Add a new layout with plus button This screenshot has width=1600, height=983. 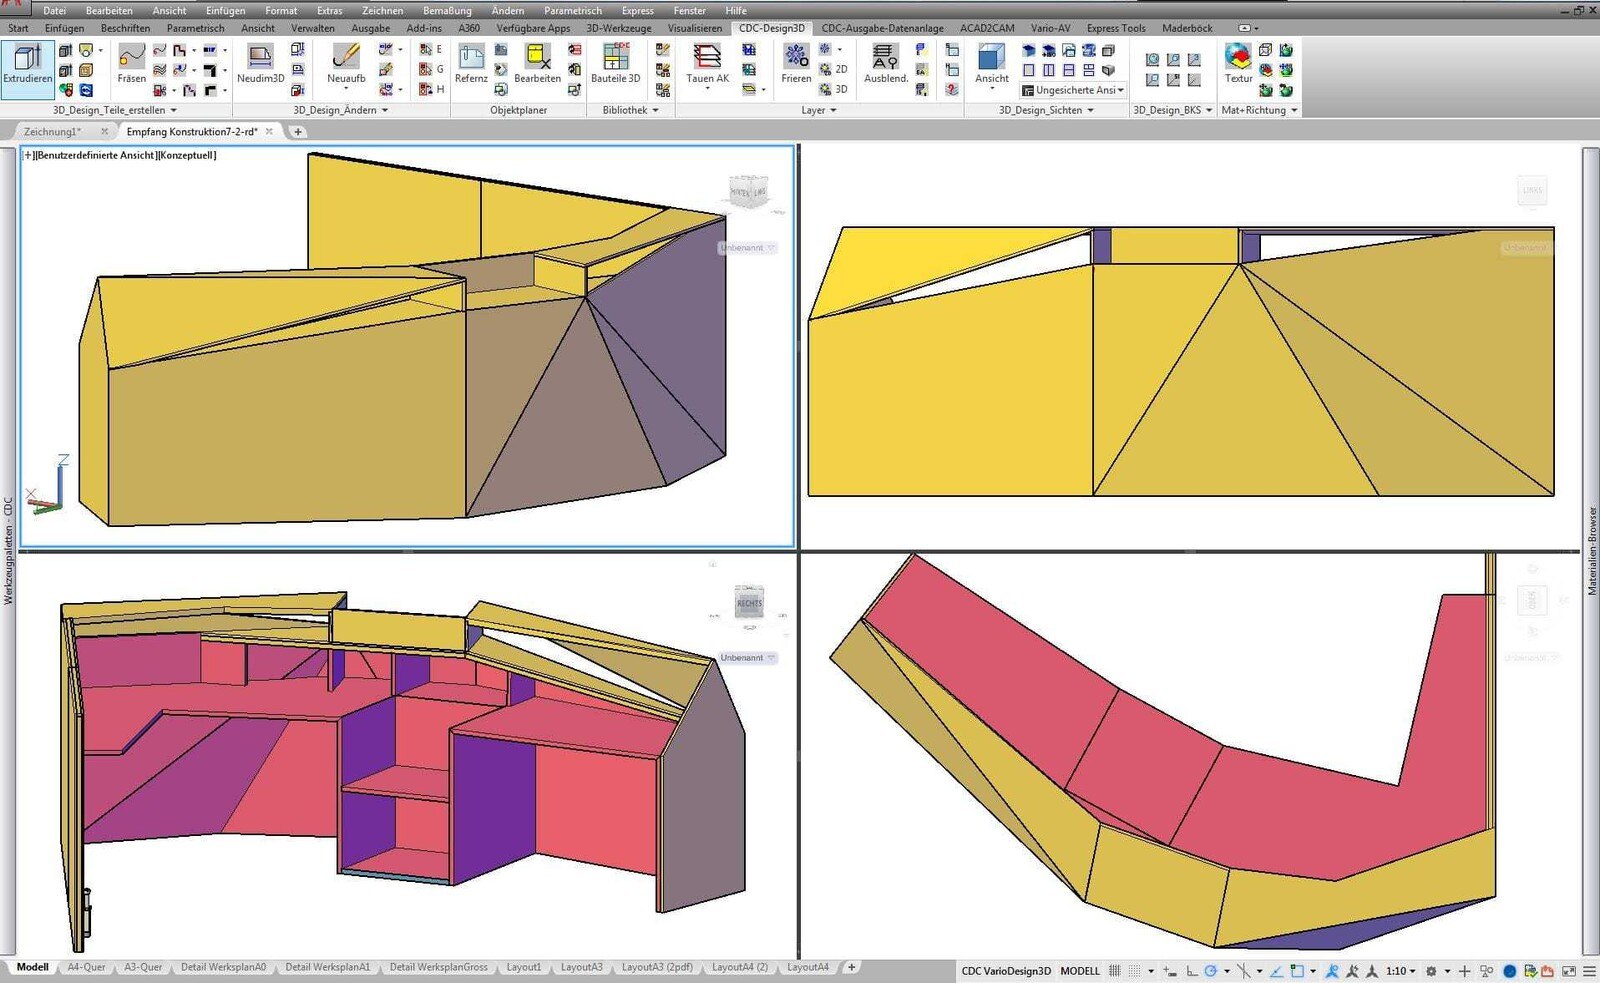[851, 967]
